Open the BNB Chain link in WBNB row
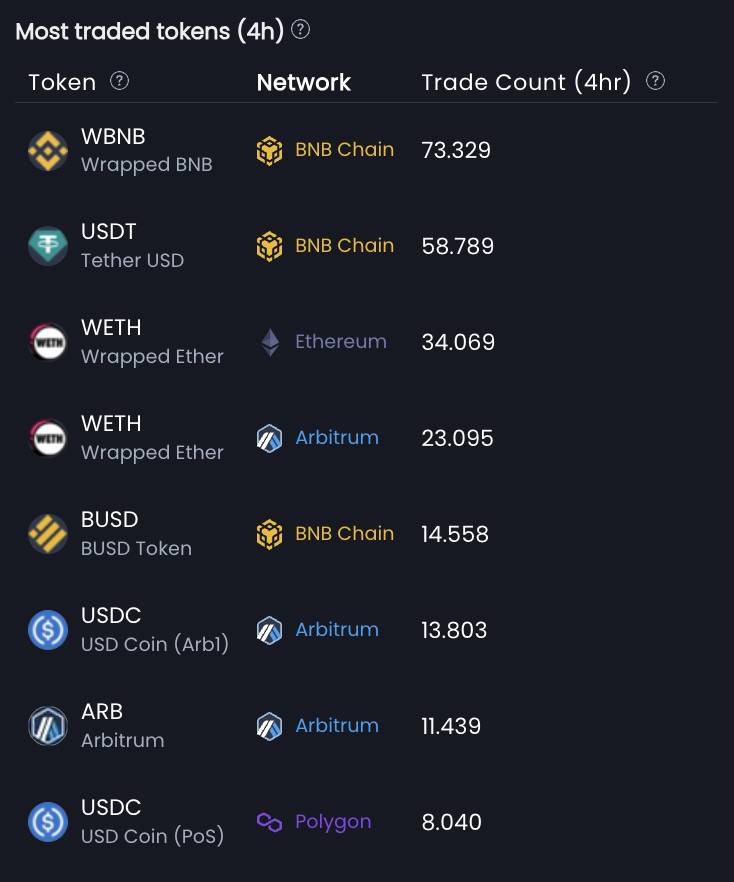734x882 pixels. click(344, 150)
